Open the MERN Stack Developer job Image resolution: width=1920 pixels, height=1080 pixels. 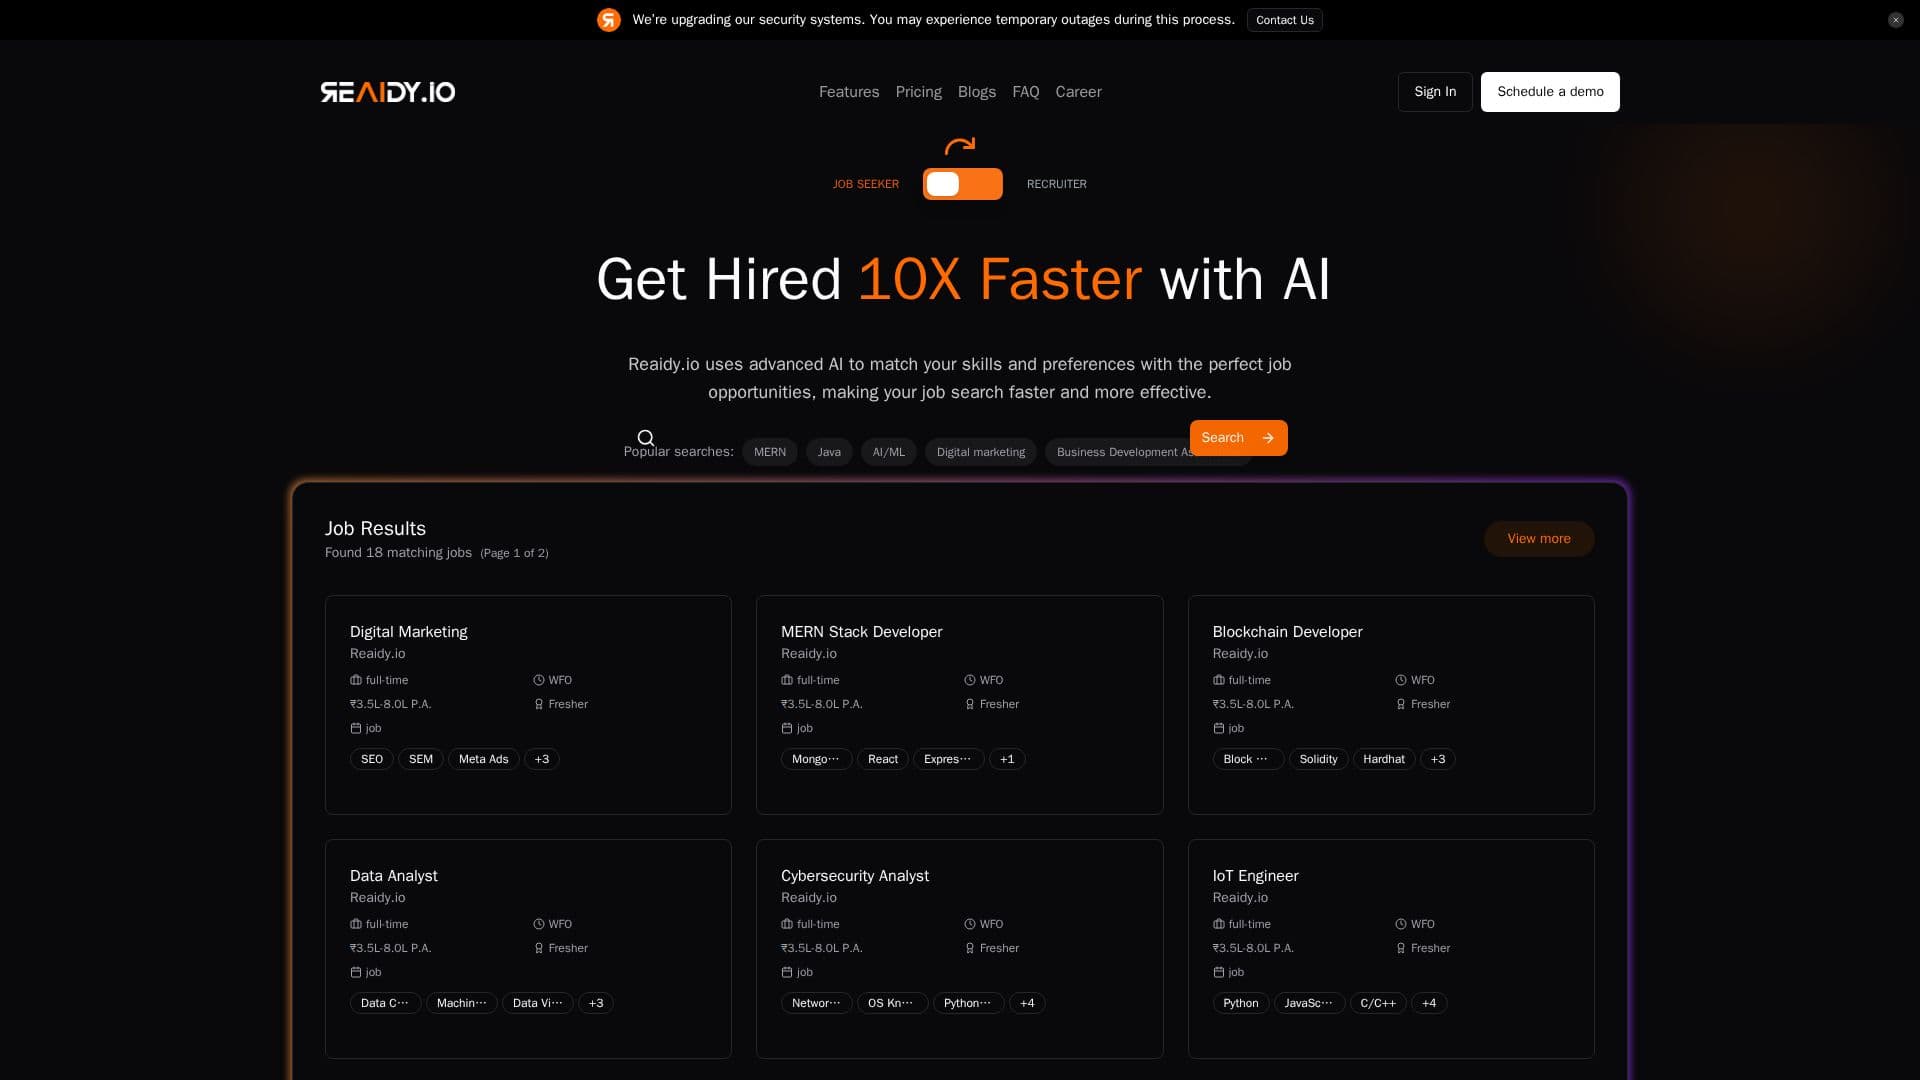862,632
